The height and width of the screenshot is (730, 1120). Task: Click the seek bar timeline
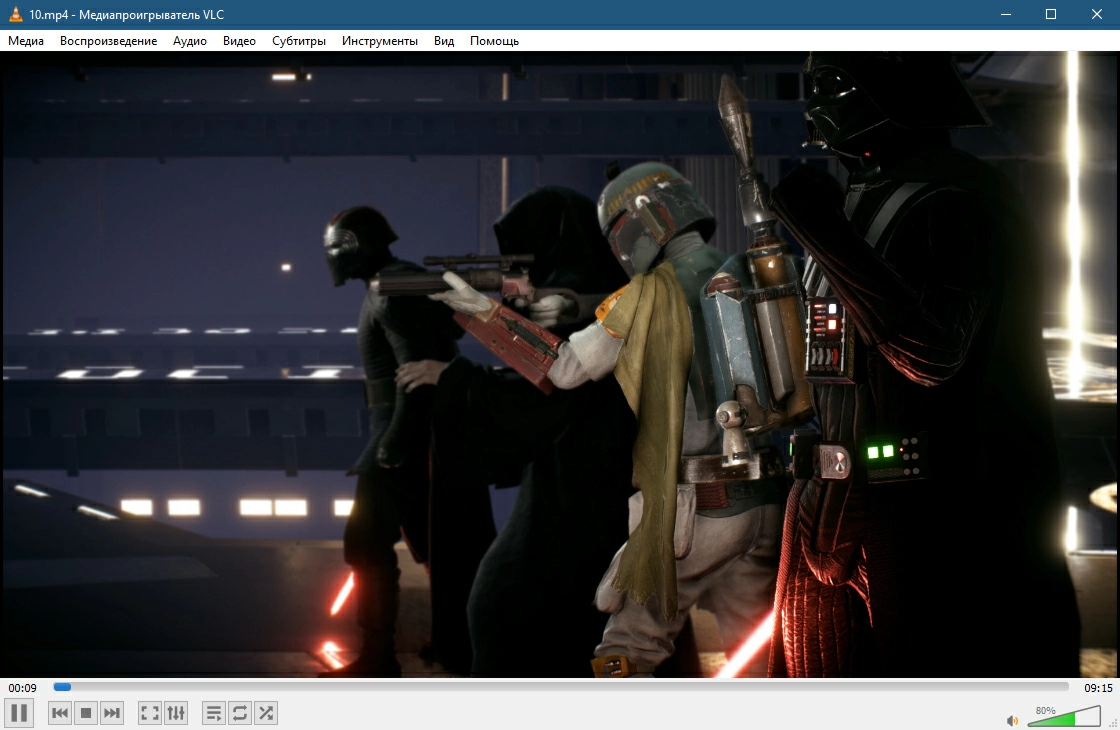pos(561,687)
